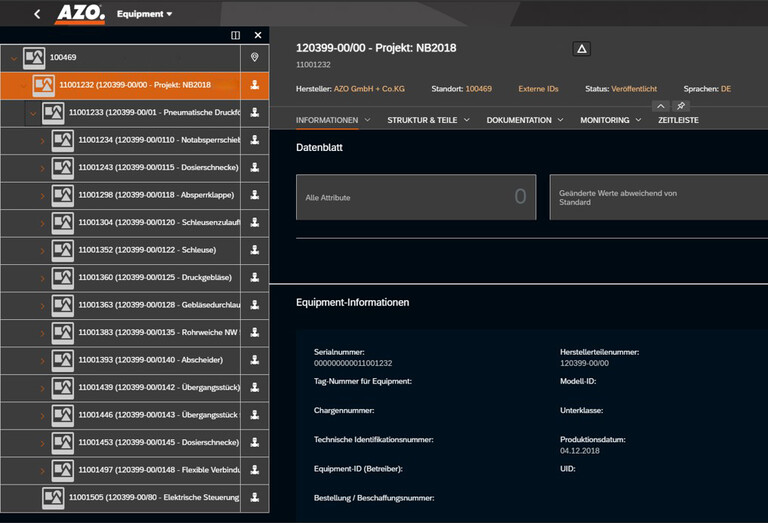The width and height of the screenshot is (768, 523).
Task: Pin the header with the pin icon
Action: coord(680,106)
